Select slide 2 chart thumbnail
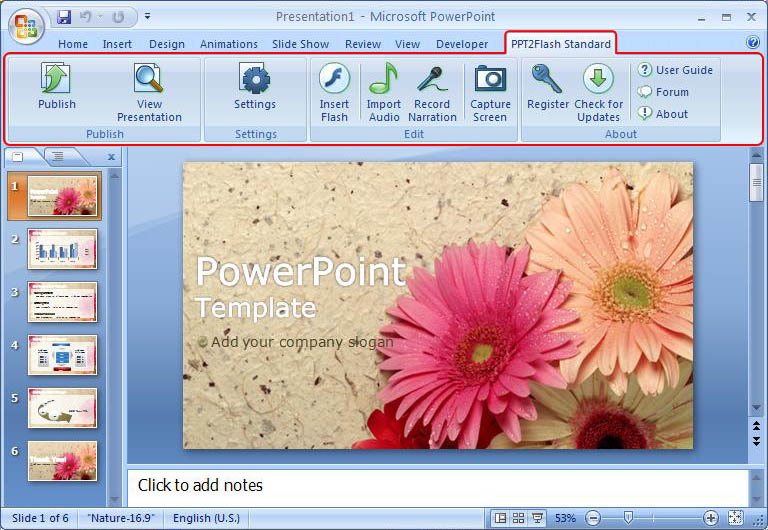 [62, 249]
